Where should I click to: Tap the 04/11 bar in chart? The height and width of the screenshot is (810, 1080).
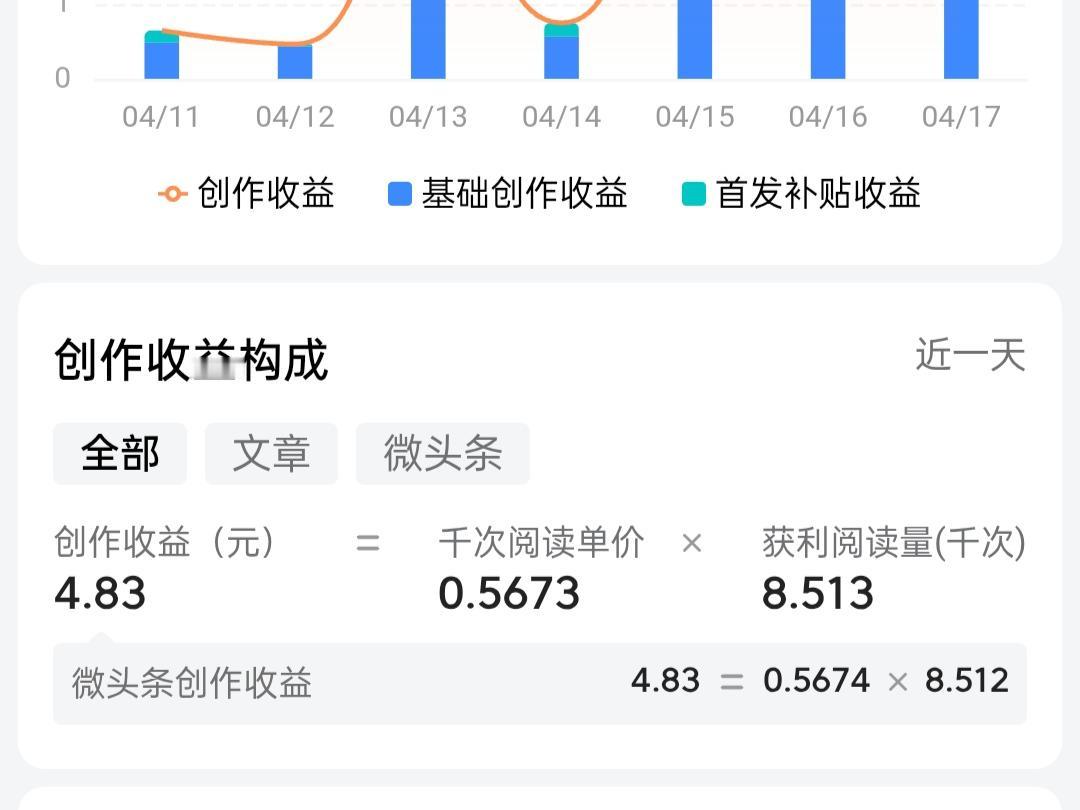[161, 55]
